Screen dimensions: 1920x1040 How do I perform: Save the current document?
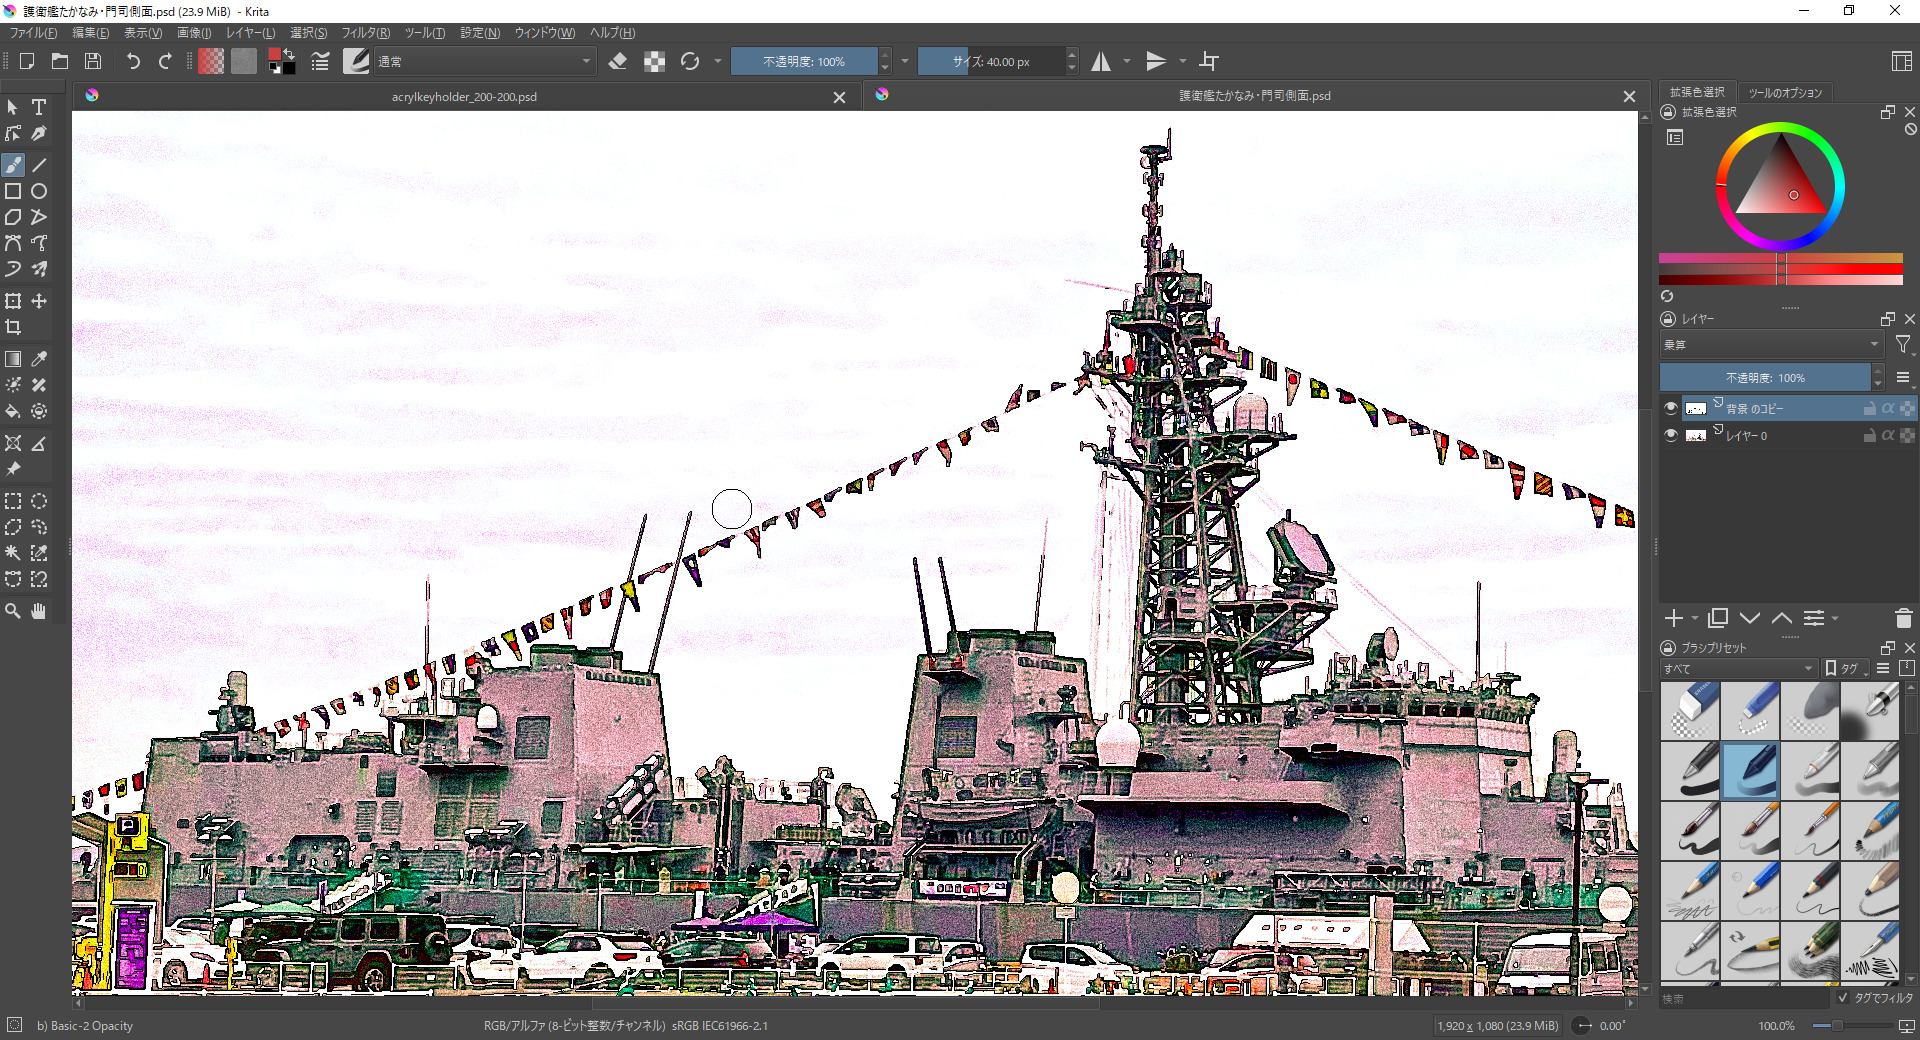(93, 61)
